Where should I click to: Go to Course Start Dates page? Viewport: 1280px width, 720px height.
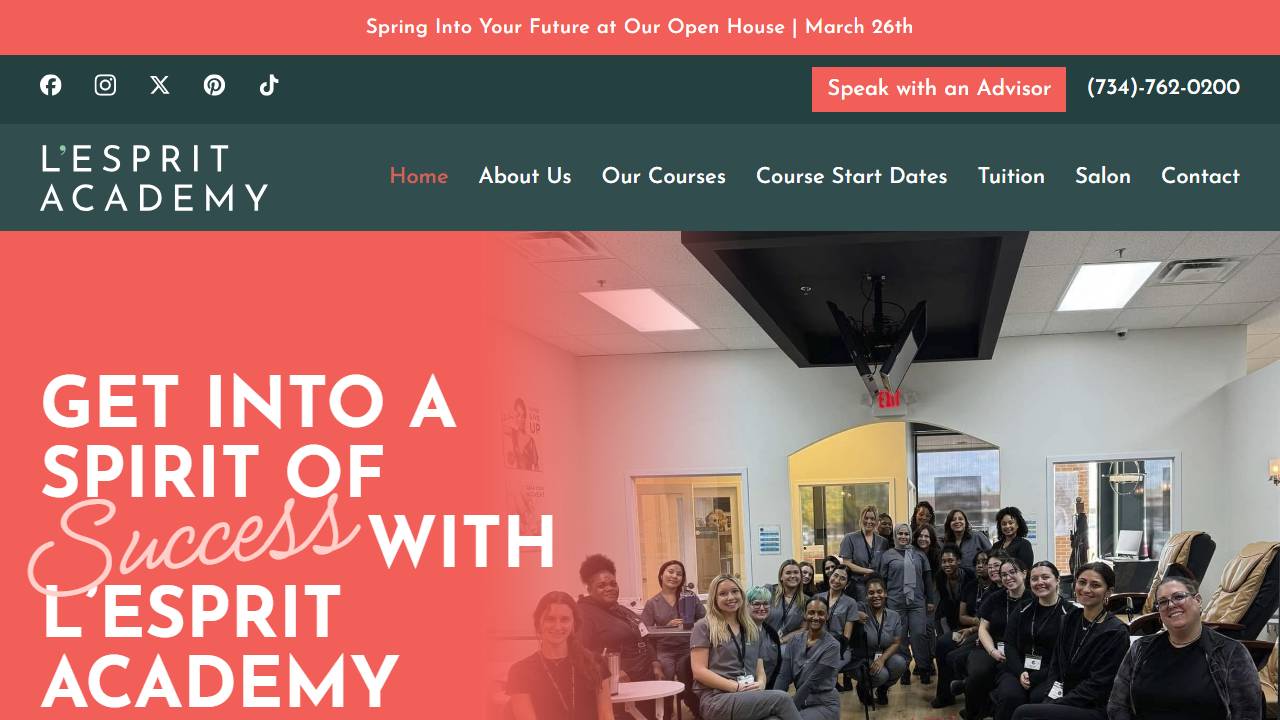pyautogui.click(x=851, y=176)
